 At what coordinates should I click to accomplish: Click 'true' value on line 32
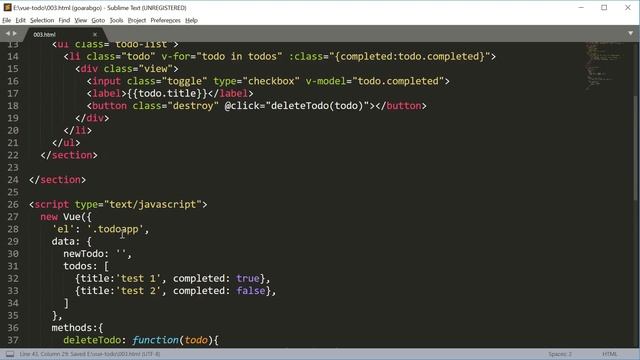click(x=248, y=278)
